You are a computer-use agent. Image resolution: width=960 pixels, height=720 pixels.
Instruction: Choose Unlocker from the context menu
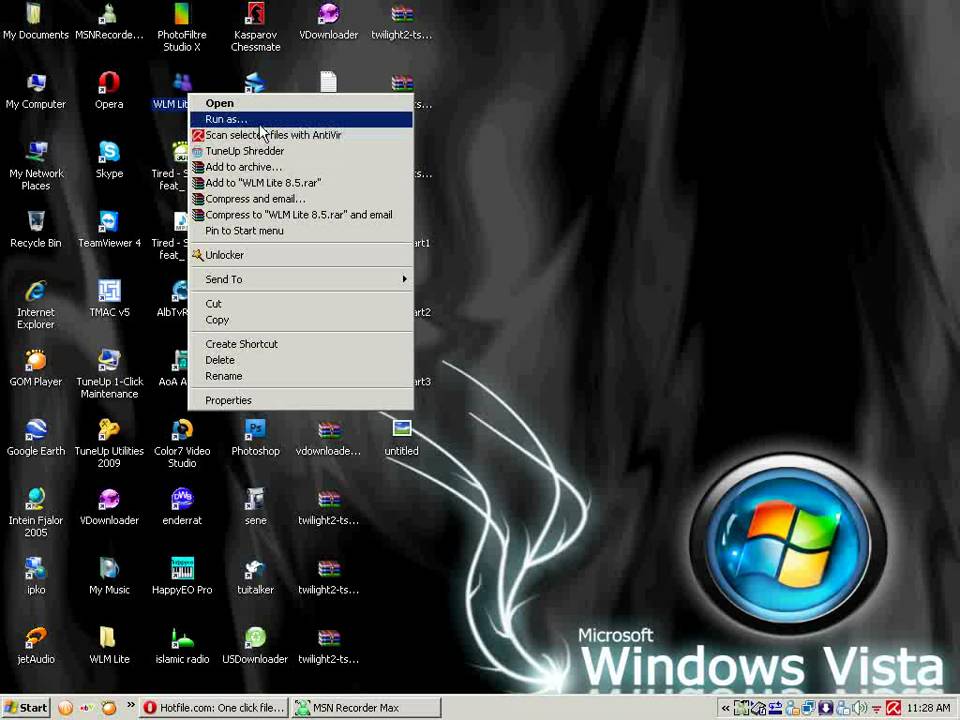[301, 255]
